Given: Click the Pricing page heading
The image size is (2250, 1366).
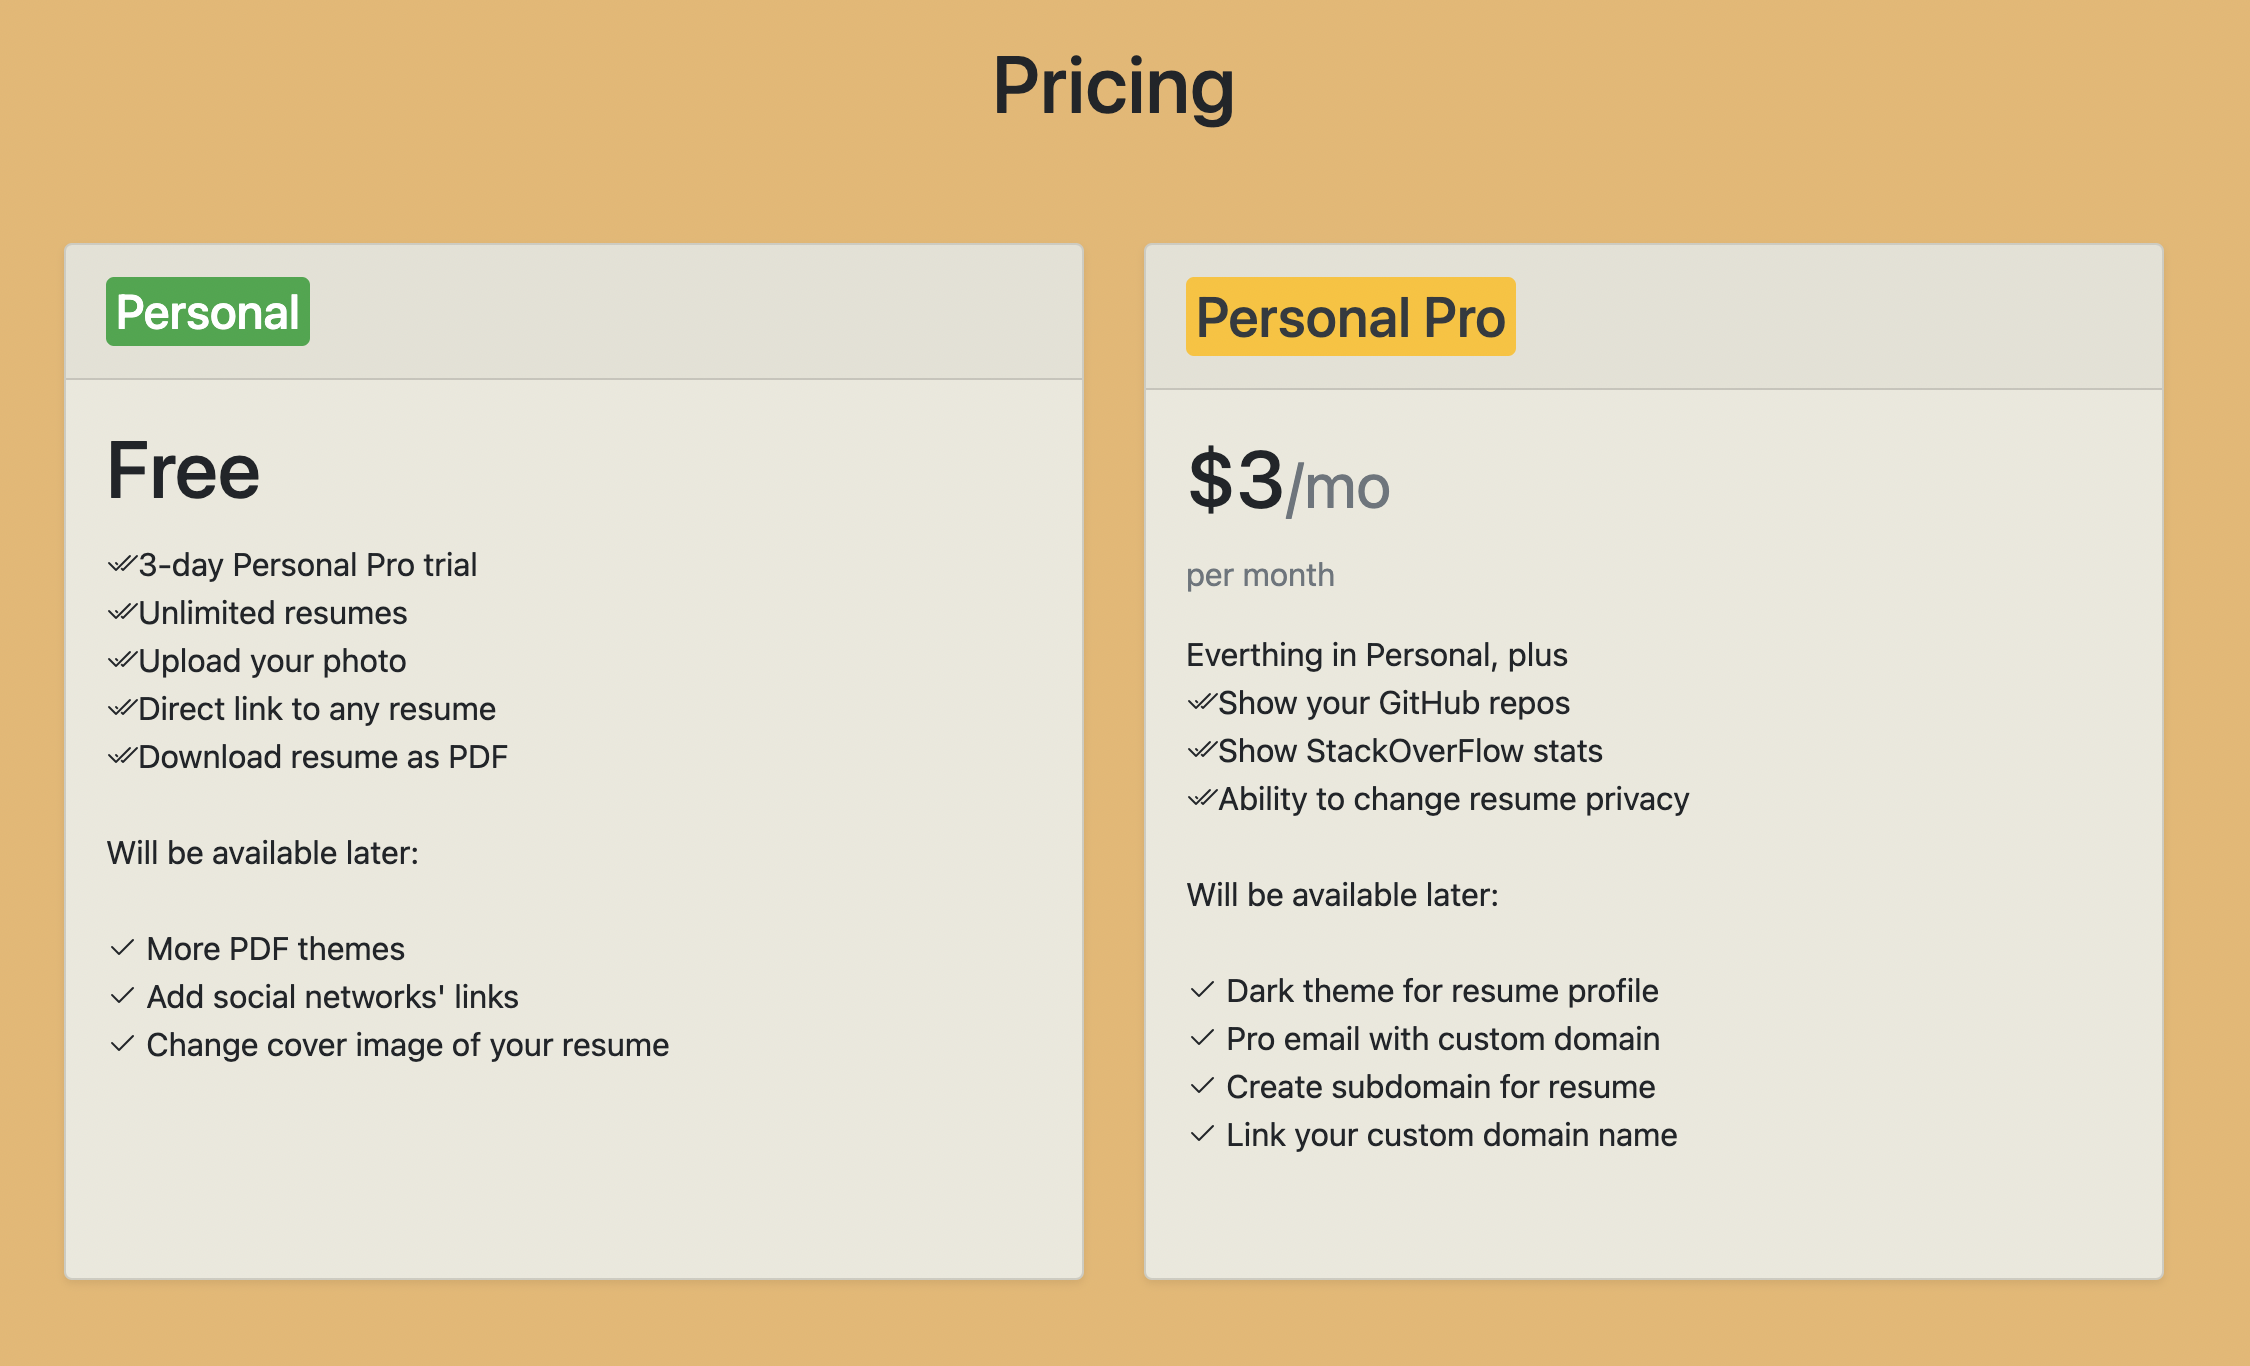Looking at the screenshot, I should pyautogui.click(x=1113, y=86).
